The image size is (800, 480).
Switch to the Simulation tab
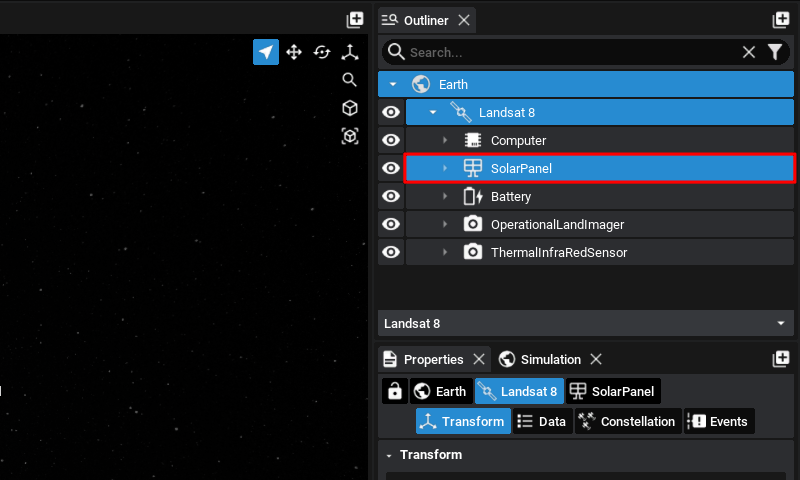pos(551,360)
